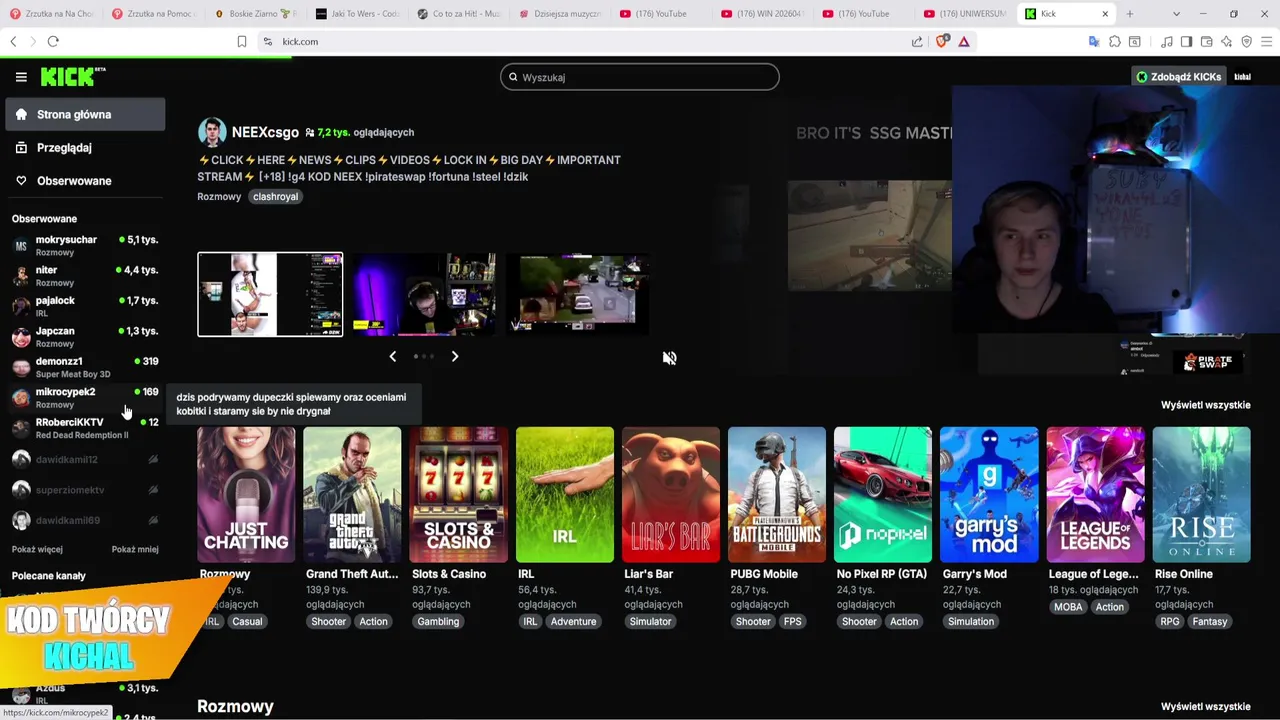Open the search tabs chevron in title bar

click(1176, 14)
